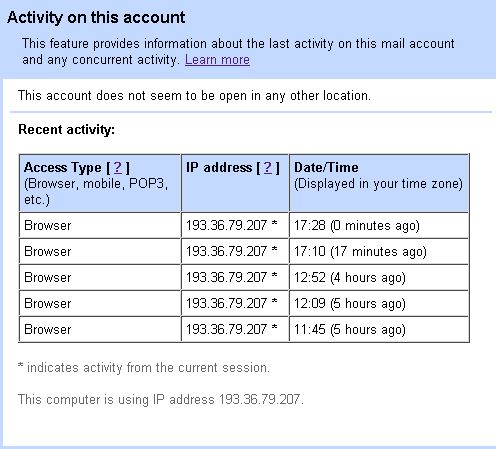496x449 pixels.
Task: Click the Activity on this account heading
Action: (x=96, y=17)
